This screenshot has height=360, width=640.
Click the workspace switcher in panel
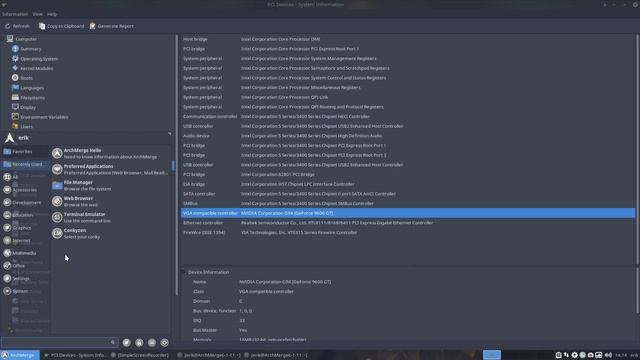(x=492, y=355)
